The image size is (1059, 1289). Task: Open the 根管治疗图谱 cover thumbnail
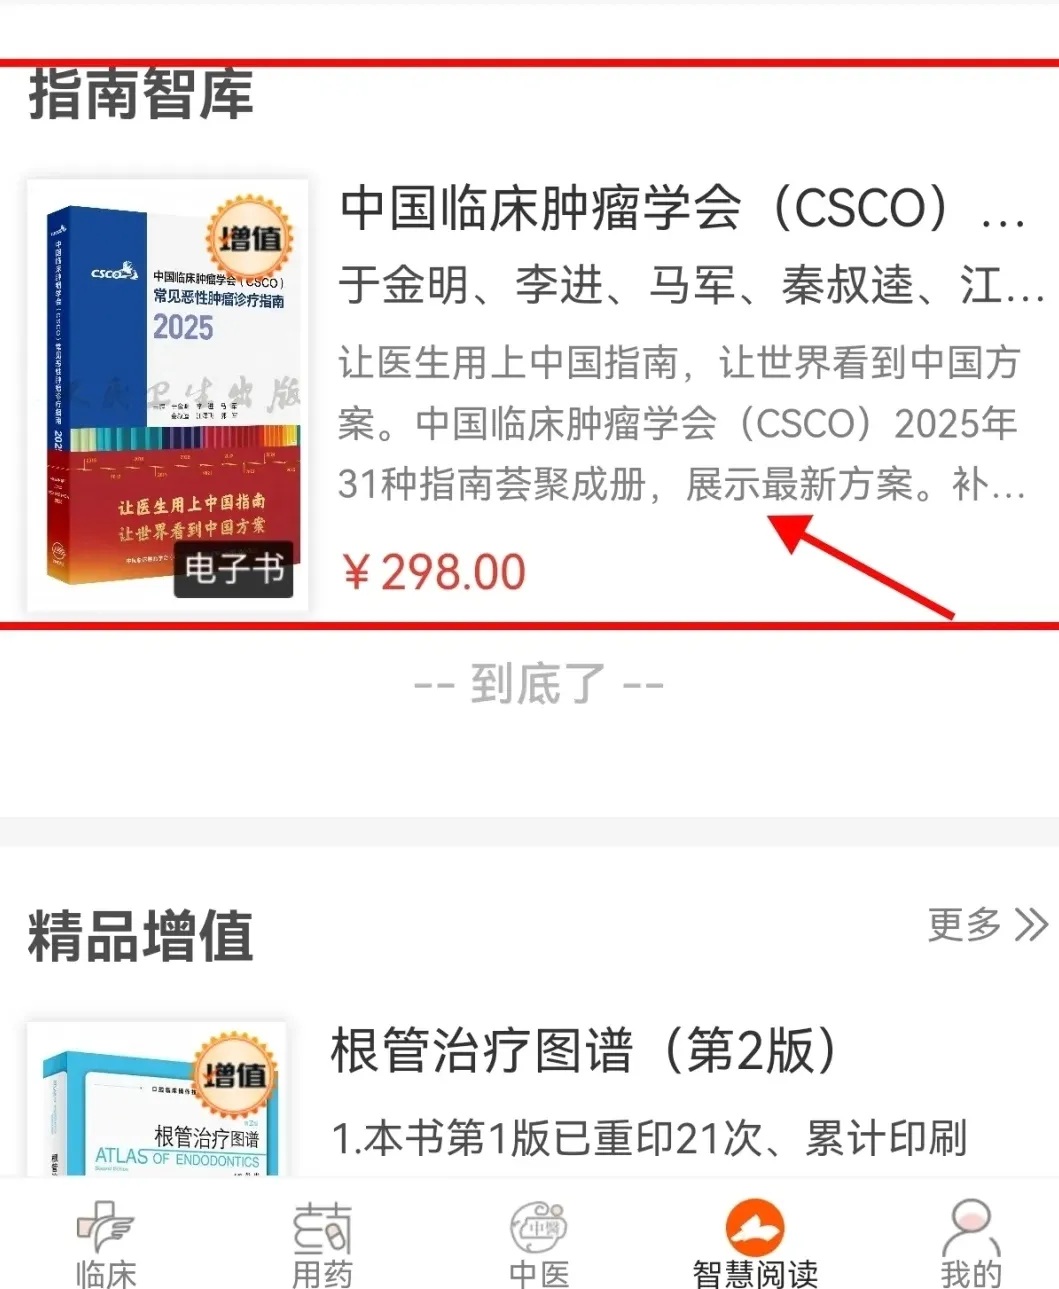point(157,1098)
